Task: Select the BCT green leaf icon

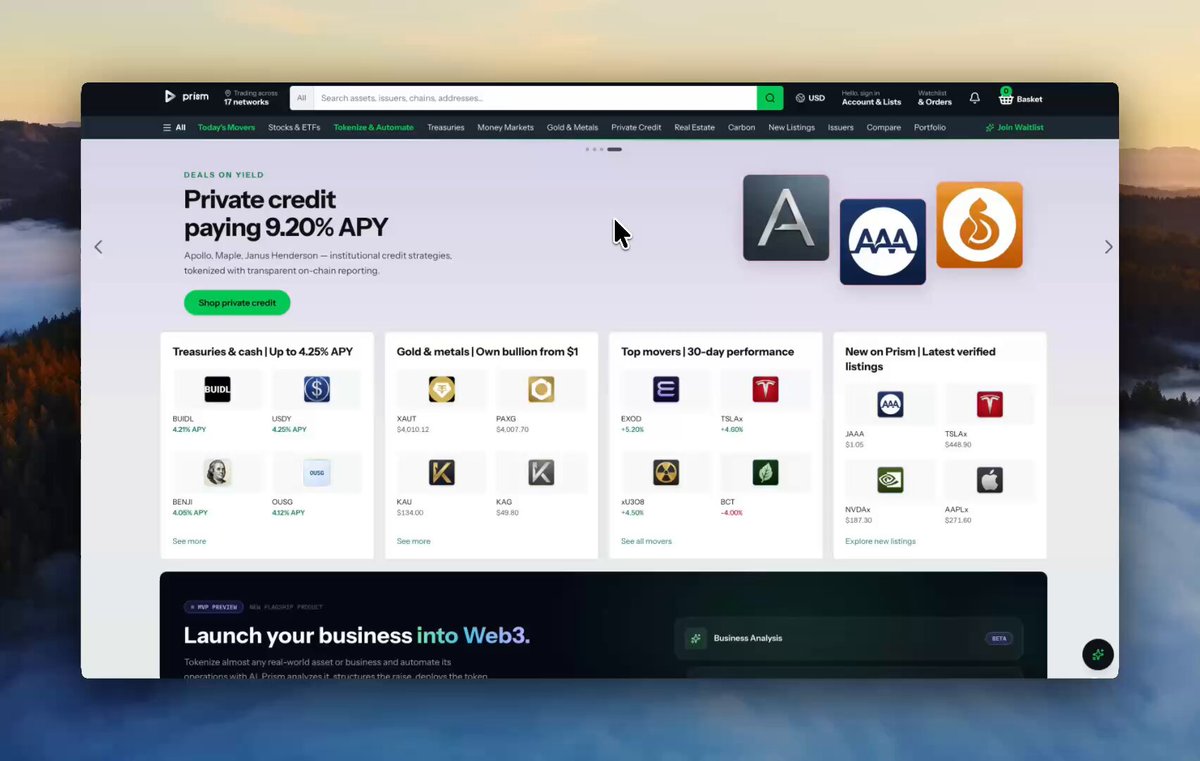Action: tap(765, 472)
